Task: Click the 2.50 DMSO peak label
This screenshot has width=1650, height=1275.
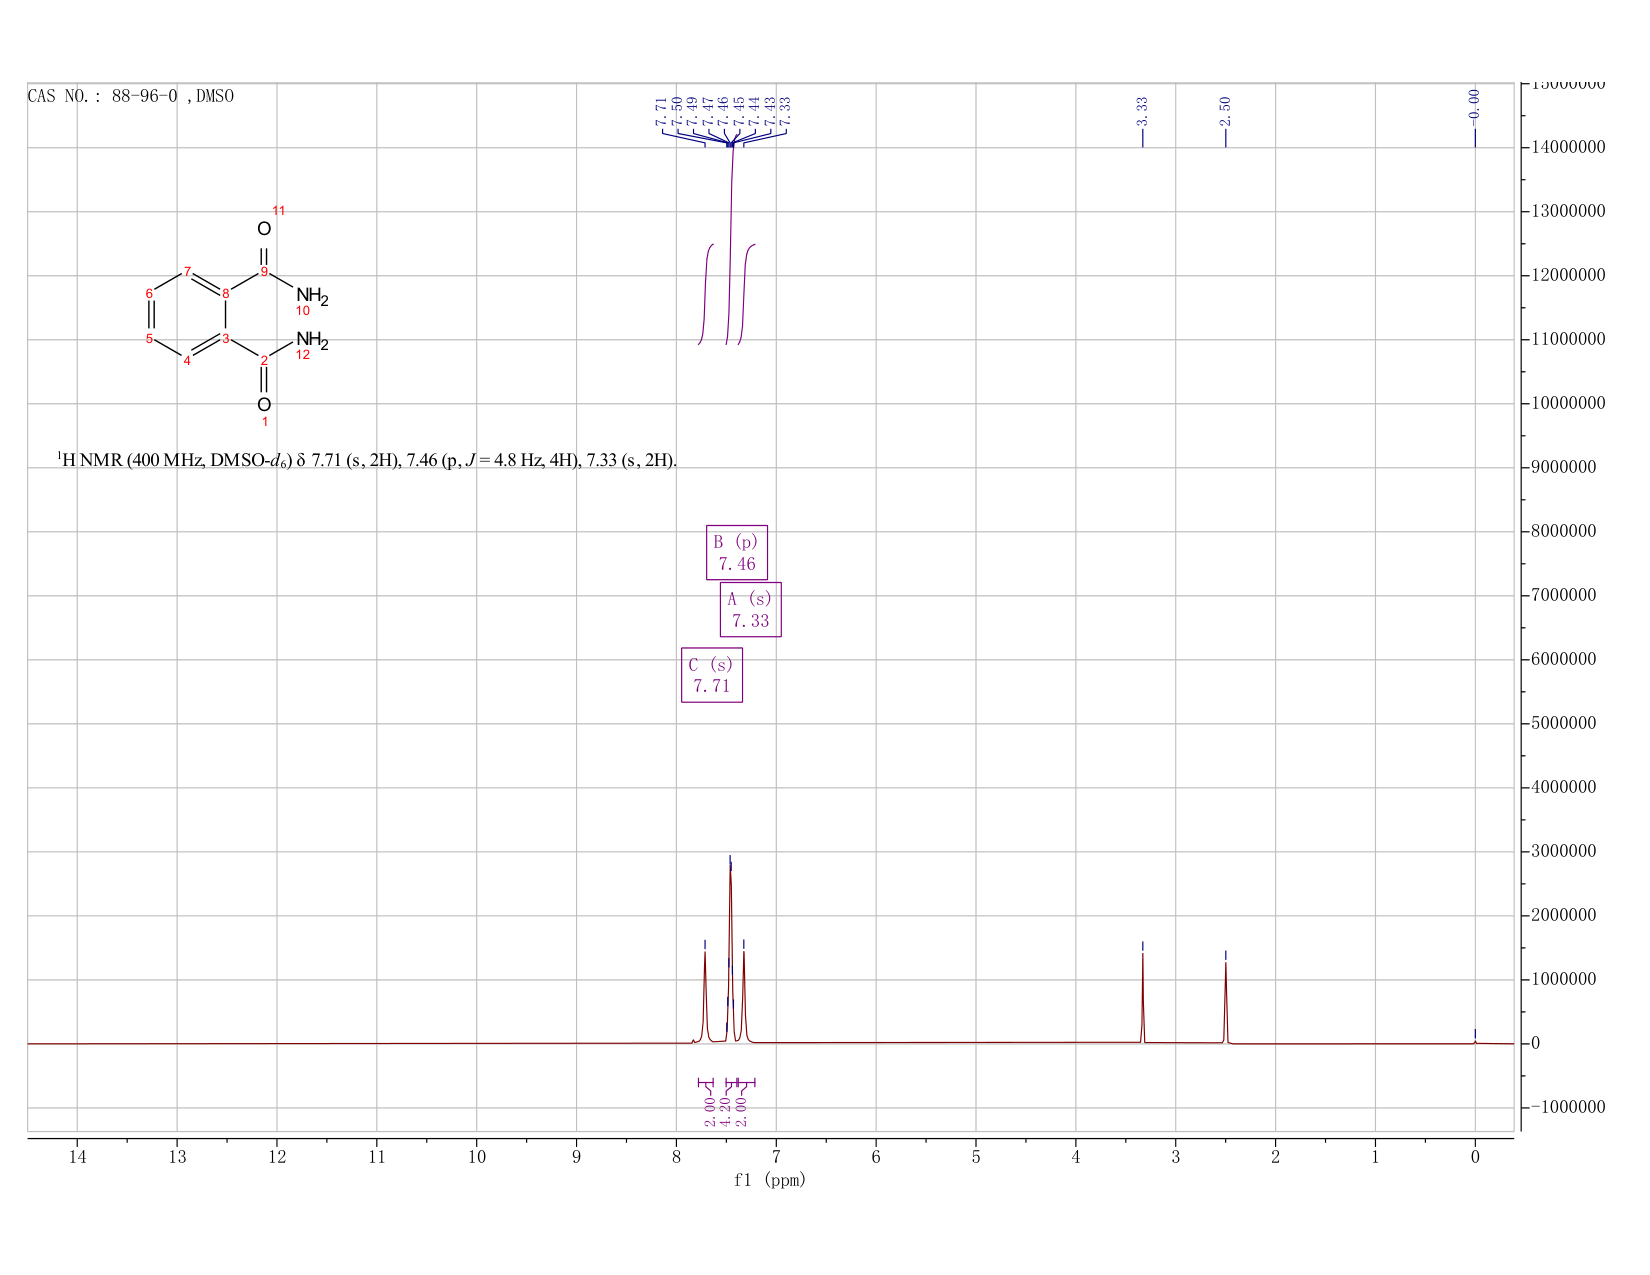Action: [1225, 111]
